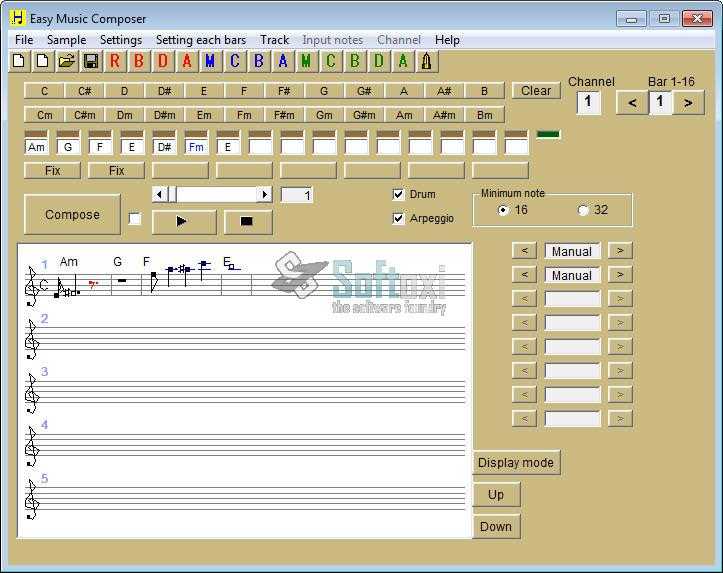Click the scrollbar right arrow above the stop button
This screenshot has width=723, height=573.
point(265,195)
